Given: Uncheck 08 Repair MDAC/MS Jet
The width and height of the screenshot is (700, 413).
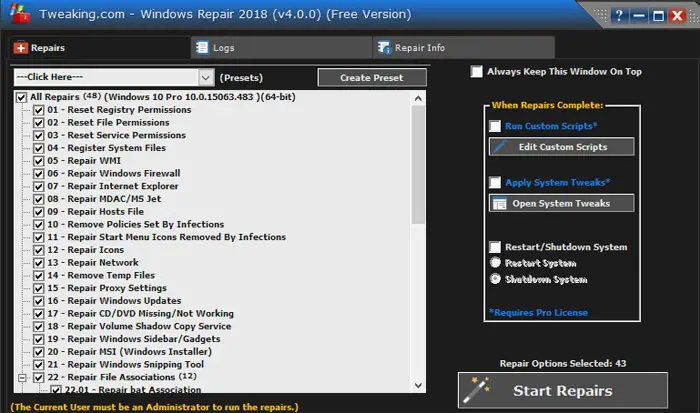Looking at the screenshot, I should click(39, 199).
